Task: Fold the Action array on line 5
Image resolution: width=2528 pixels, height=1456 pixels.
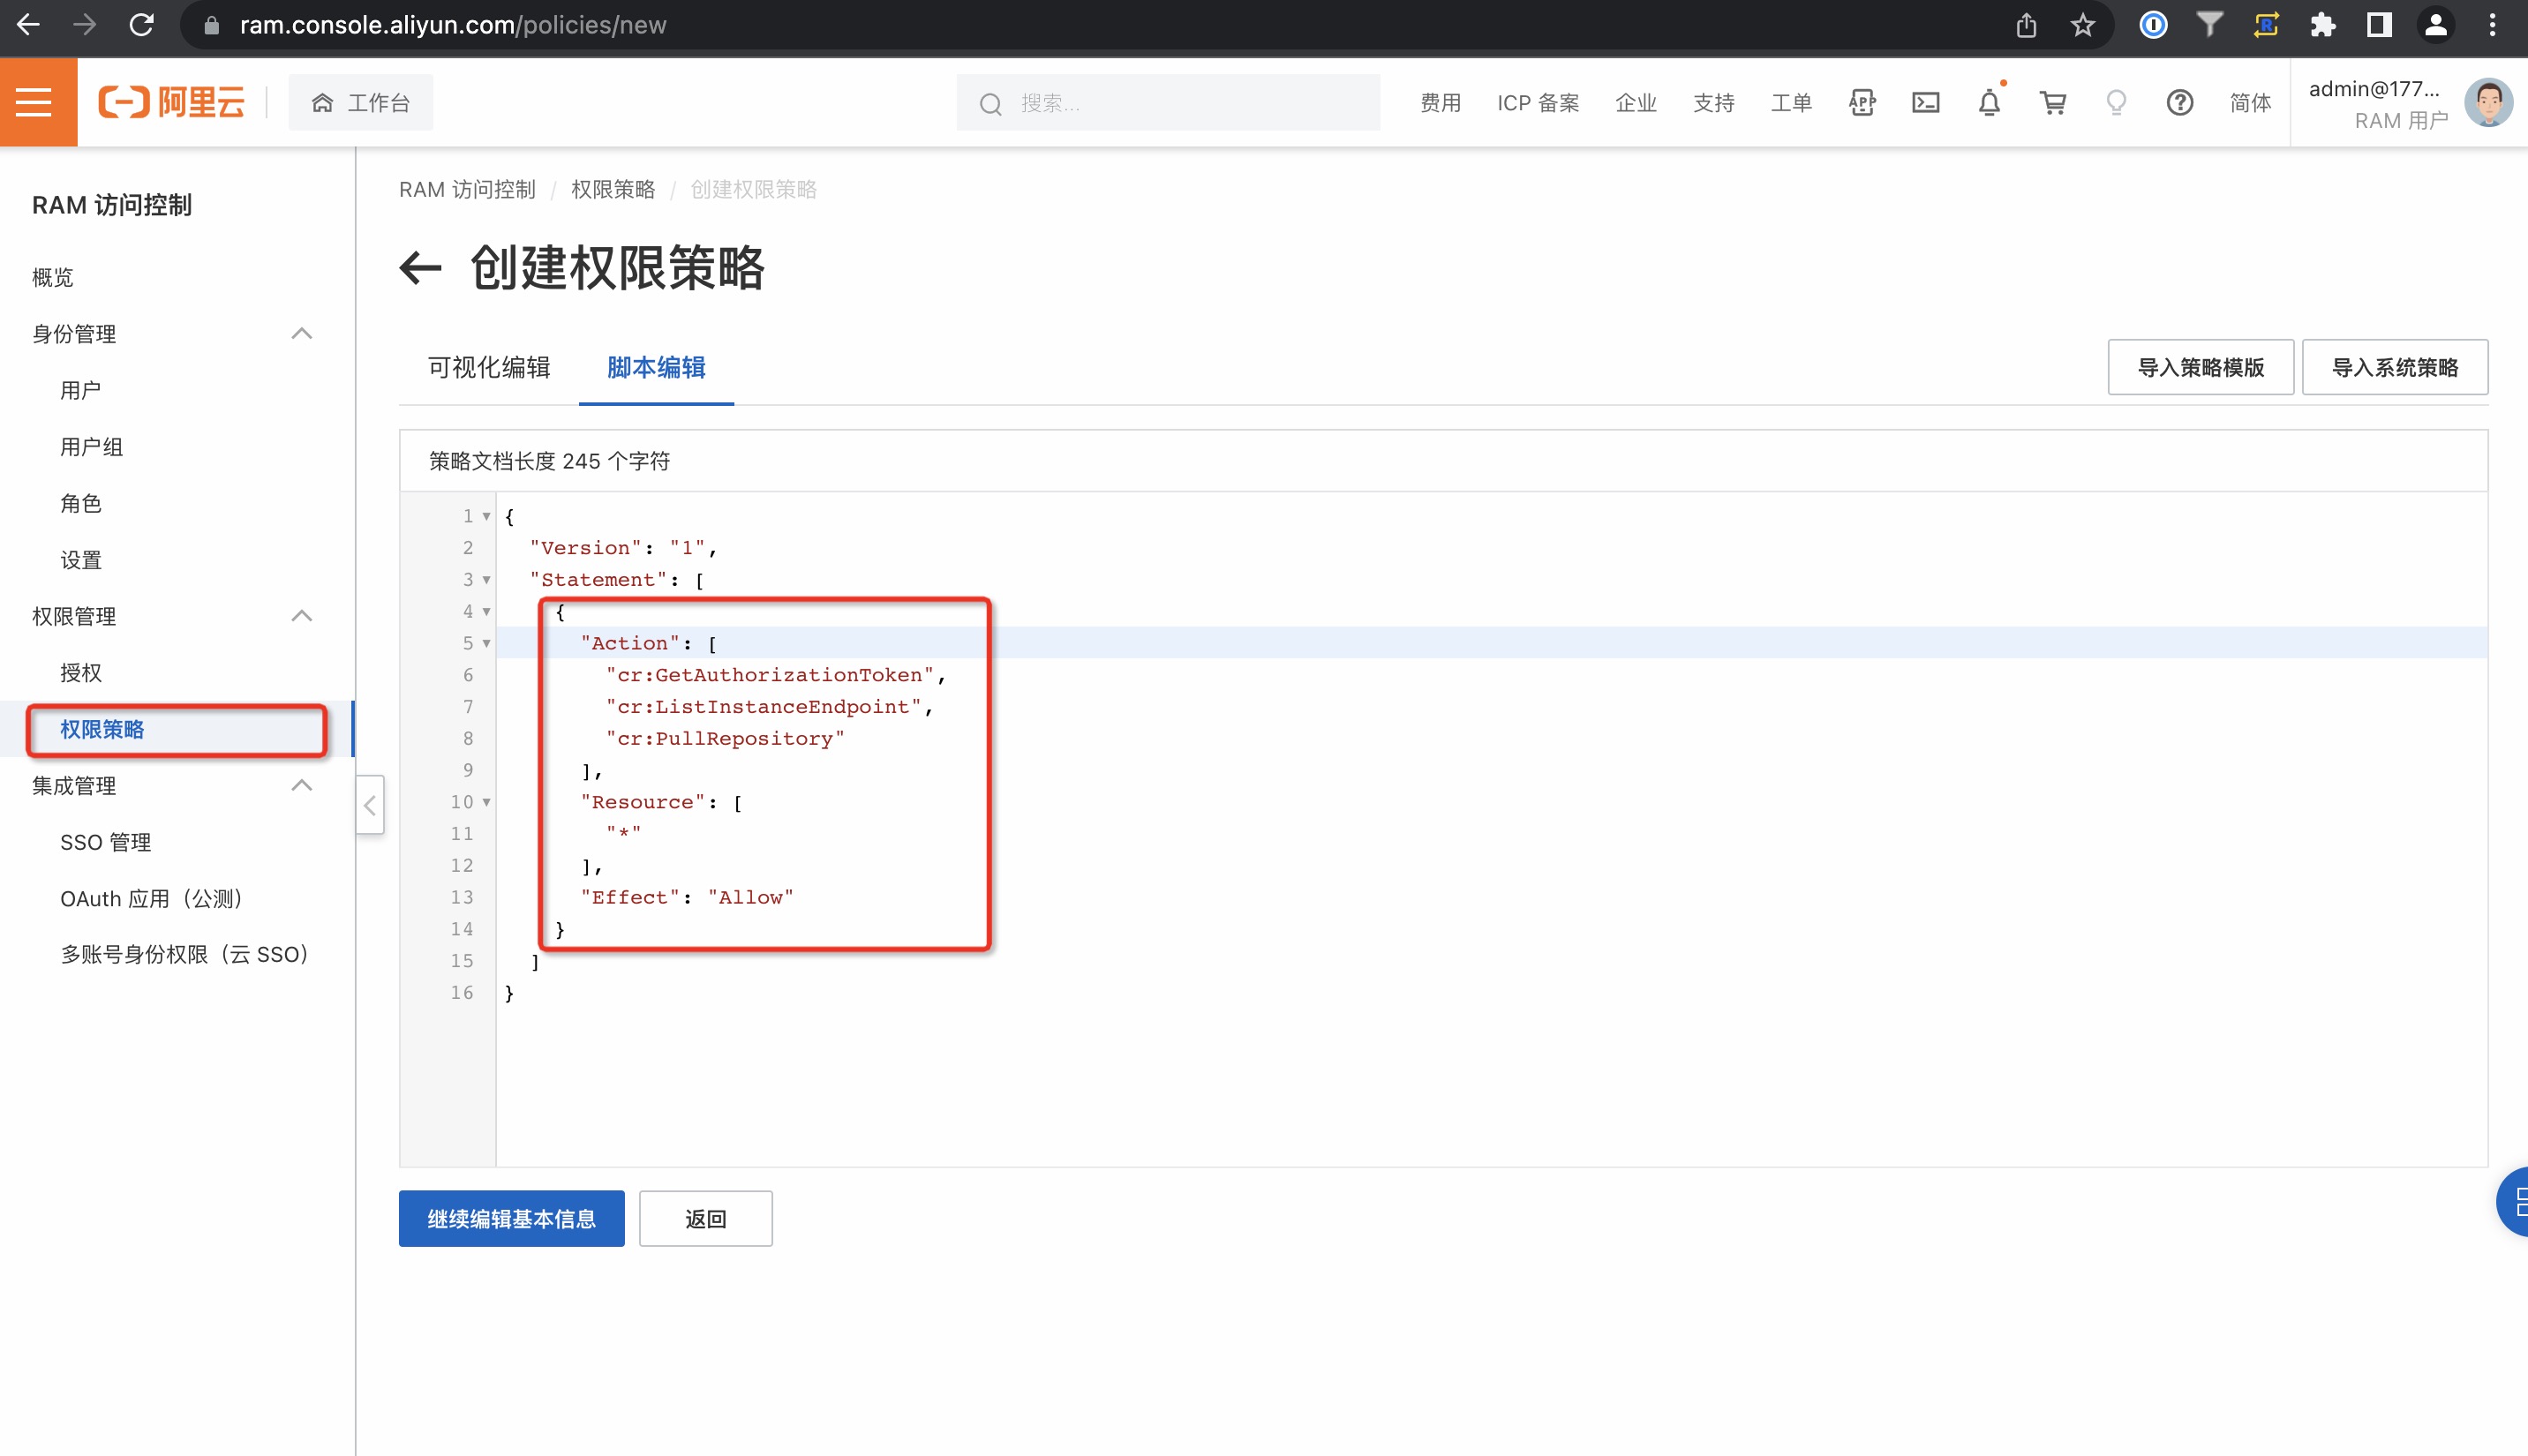Action: pos(486,643)
